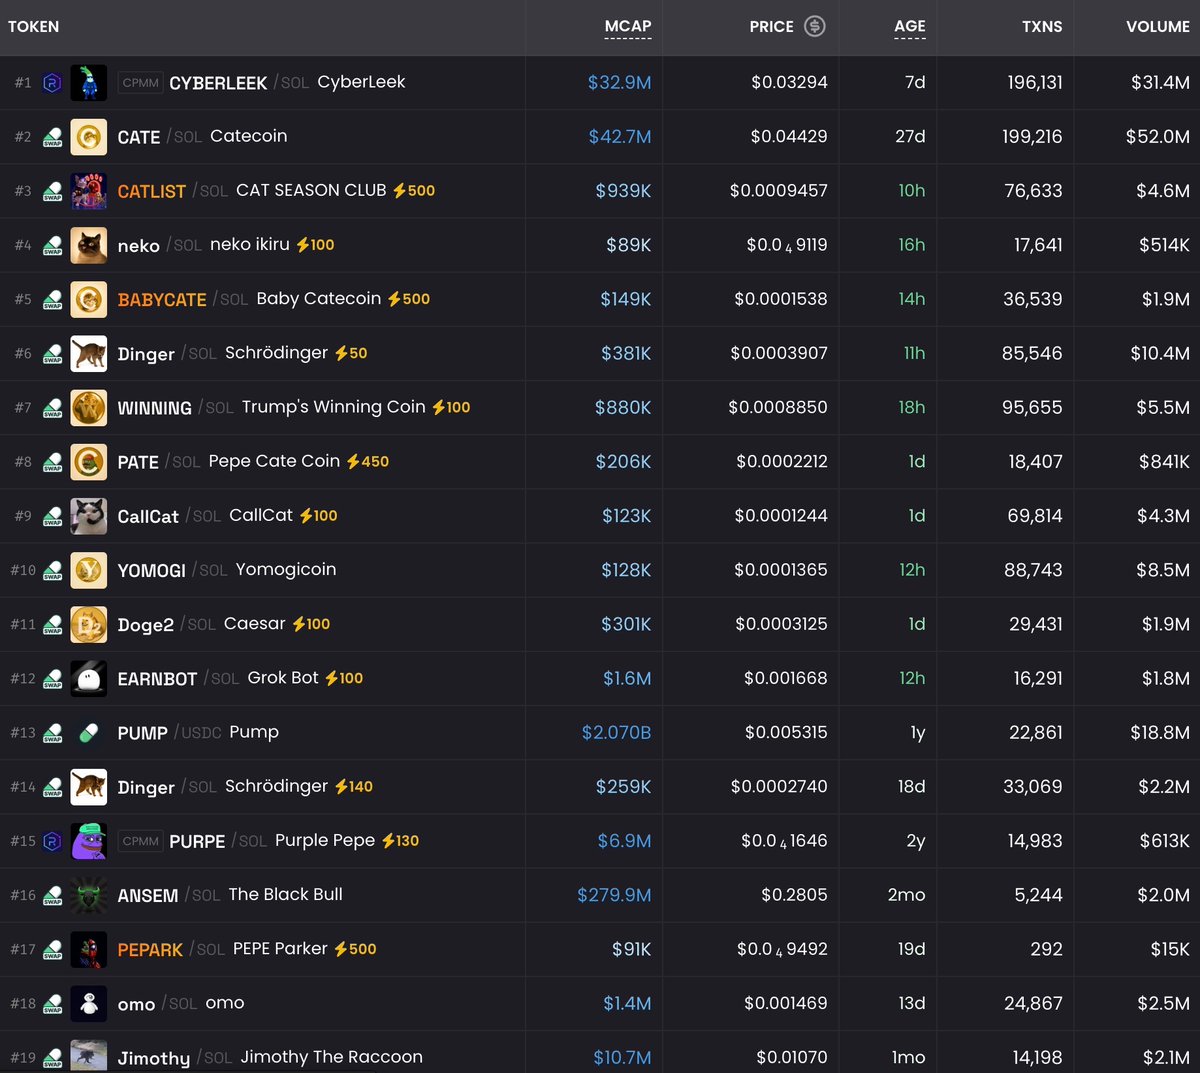Click the boost 450 badge on PATE
This screenshot has height=1073, width=1200.
[x=368, y=461]
